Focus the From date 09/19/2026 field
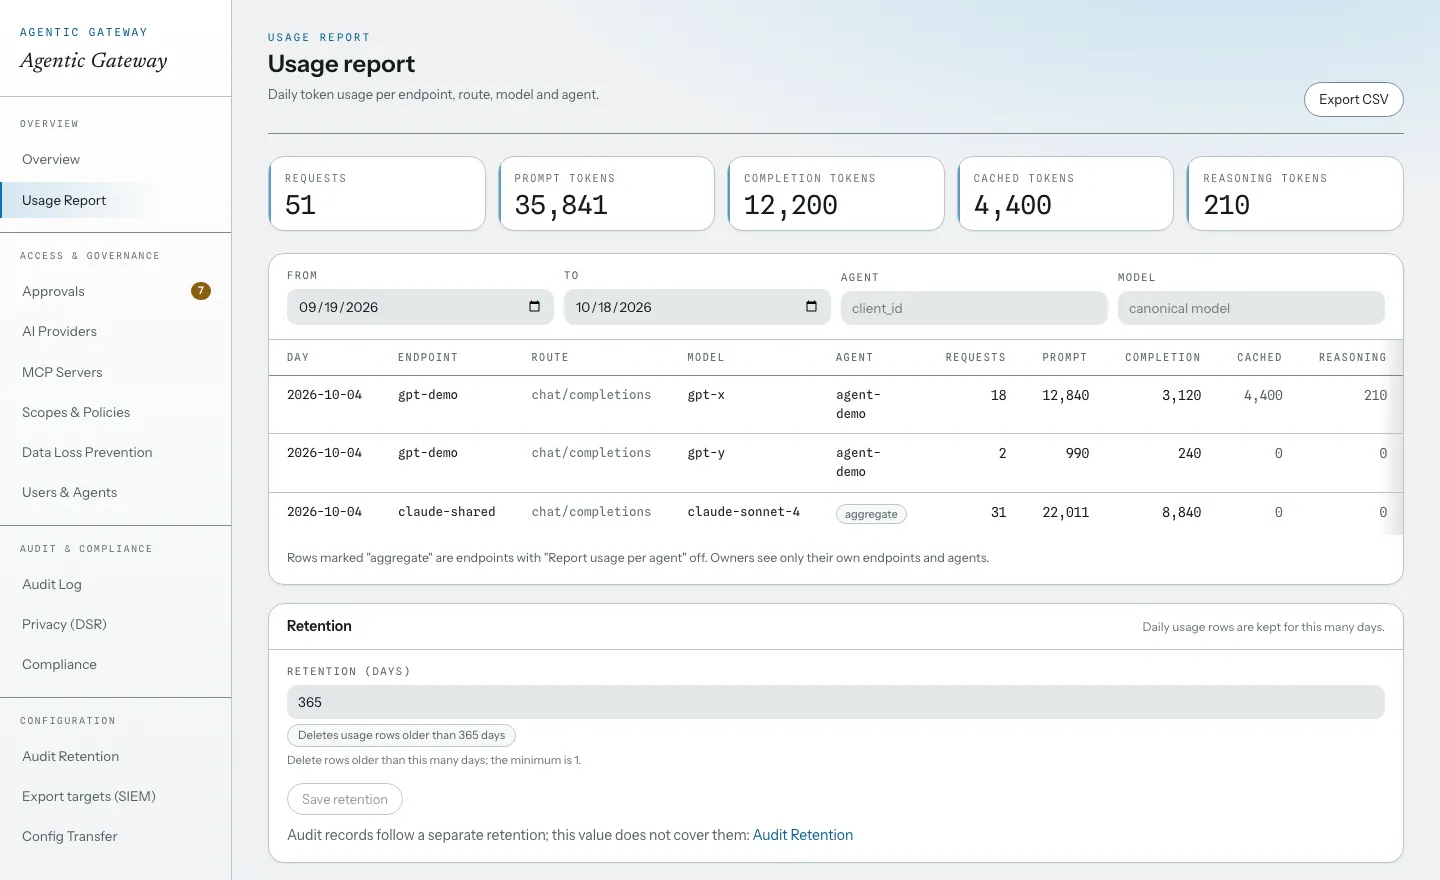 [x=420, y=307]
